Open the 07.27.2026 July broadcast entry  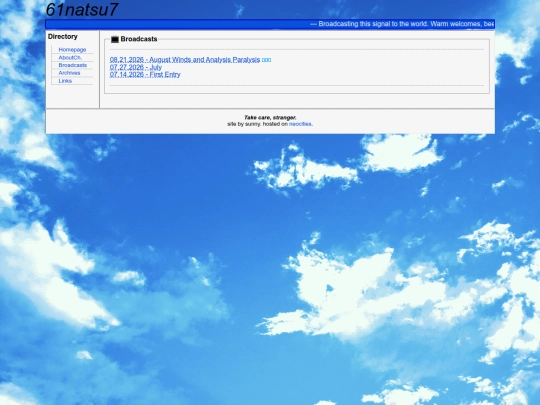pos(136,67)
